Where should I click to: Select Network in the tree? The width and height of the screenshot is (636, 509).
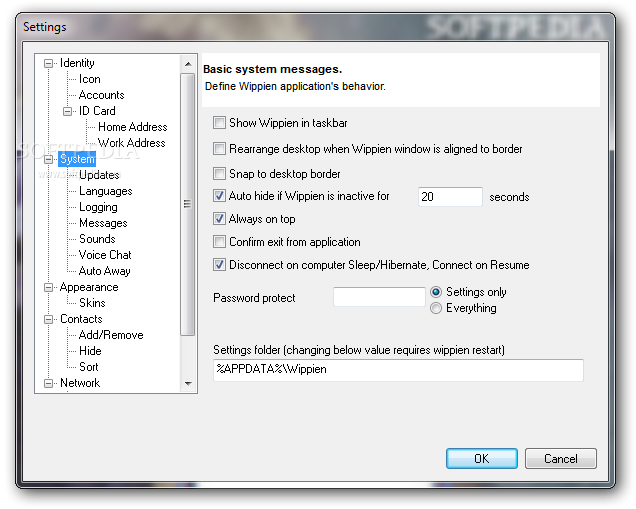pos(80,383)
